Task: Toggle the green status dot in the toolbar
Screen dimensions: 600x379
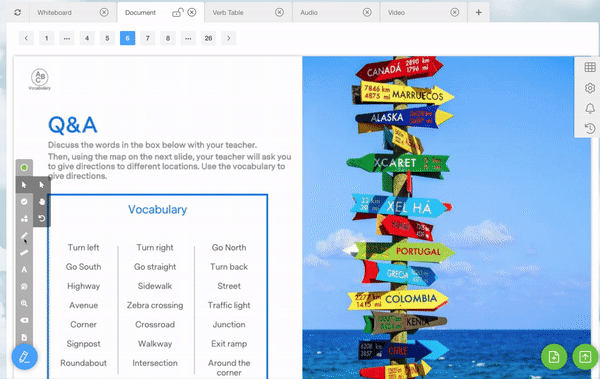Action: point(24,167)
